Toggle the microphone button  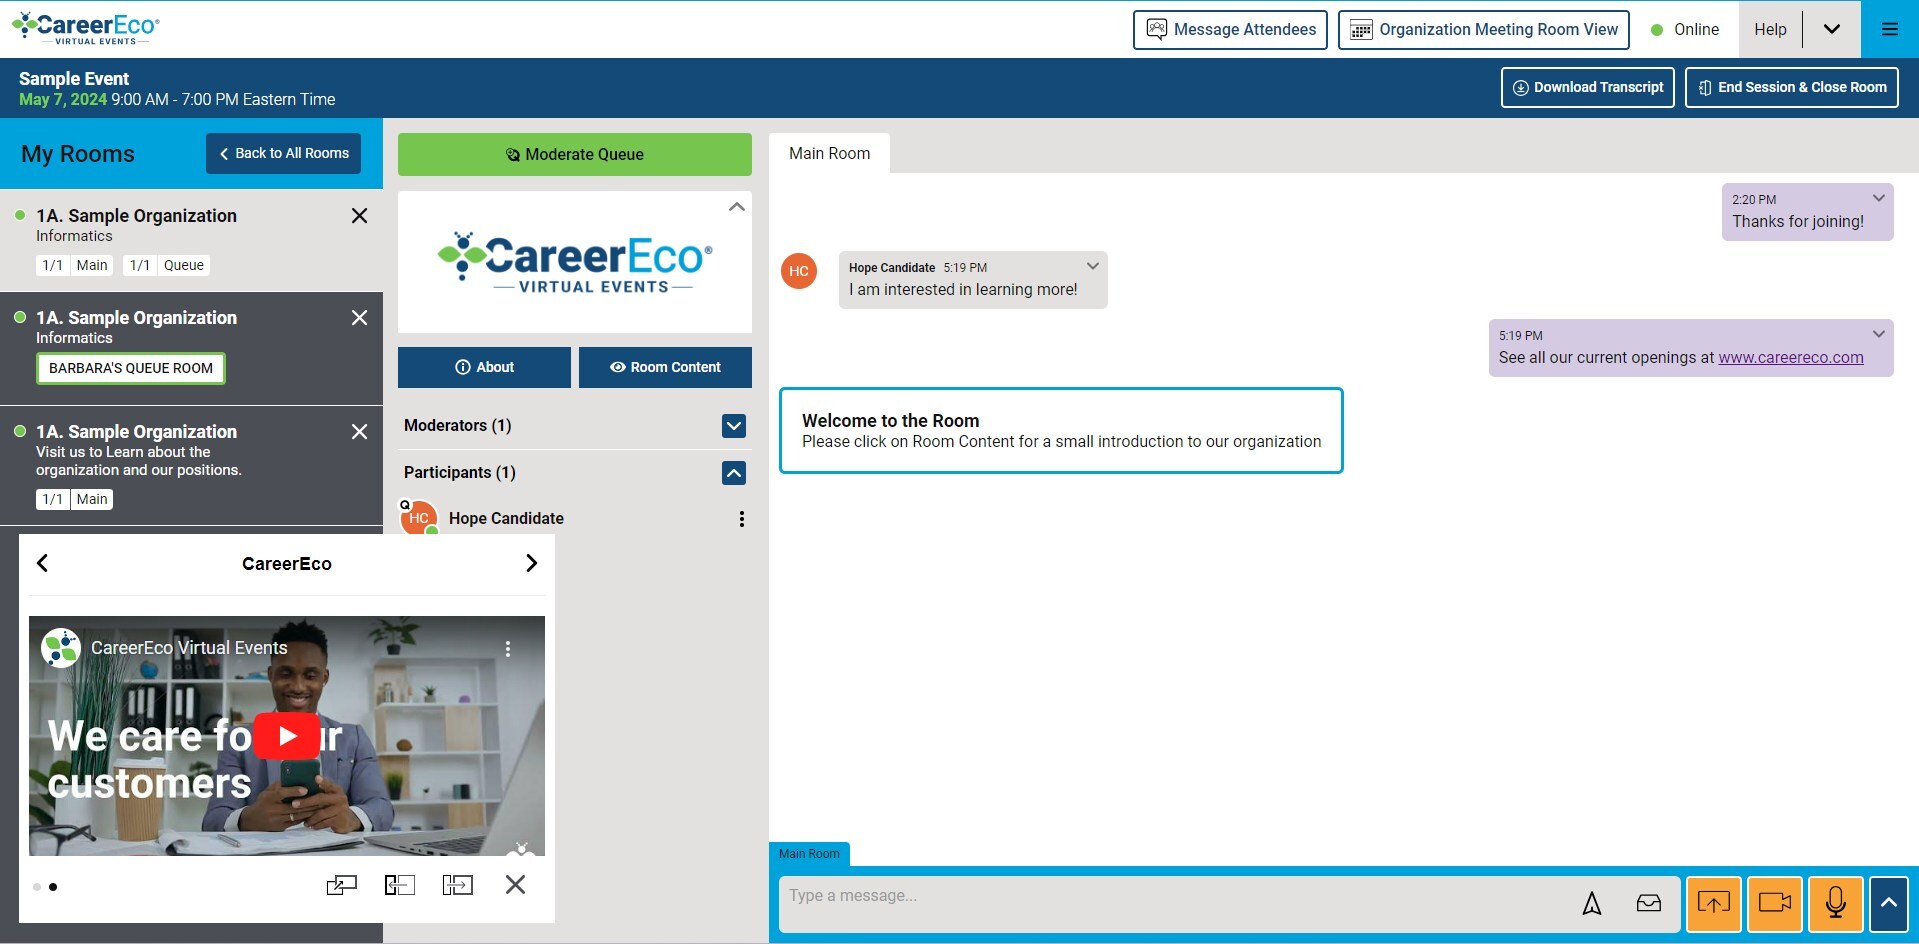pyautogui.click(x=1836, y=904)
